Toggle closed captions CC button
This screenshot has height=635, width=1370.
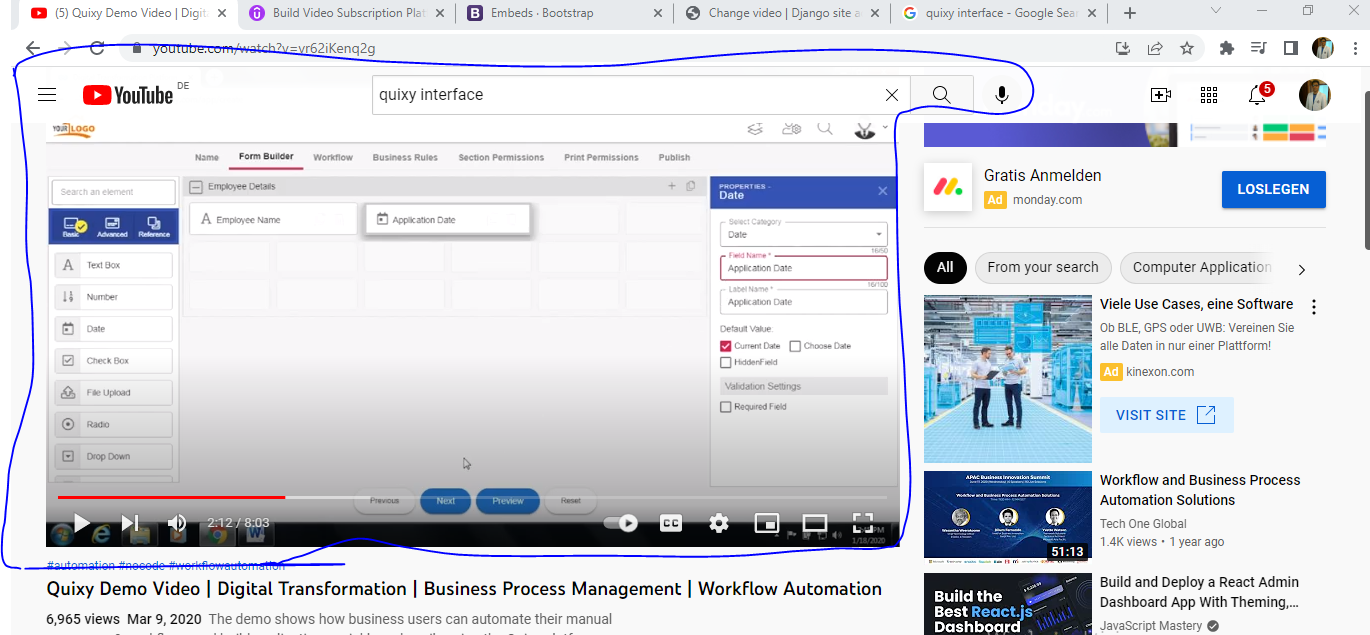[671, 523]
